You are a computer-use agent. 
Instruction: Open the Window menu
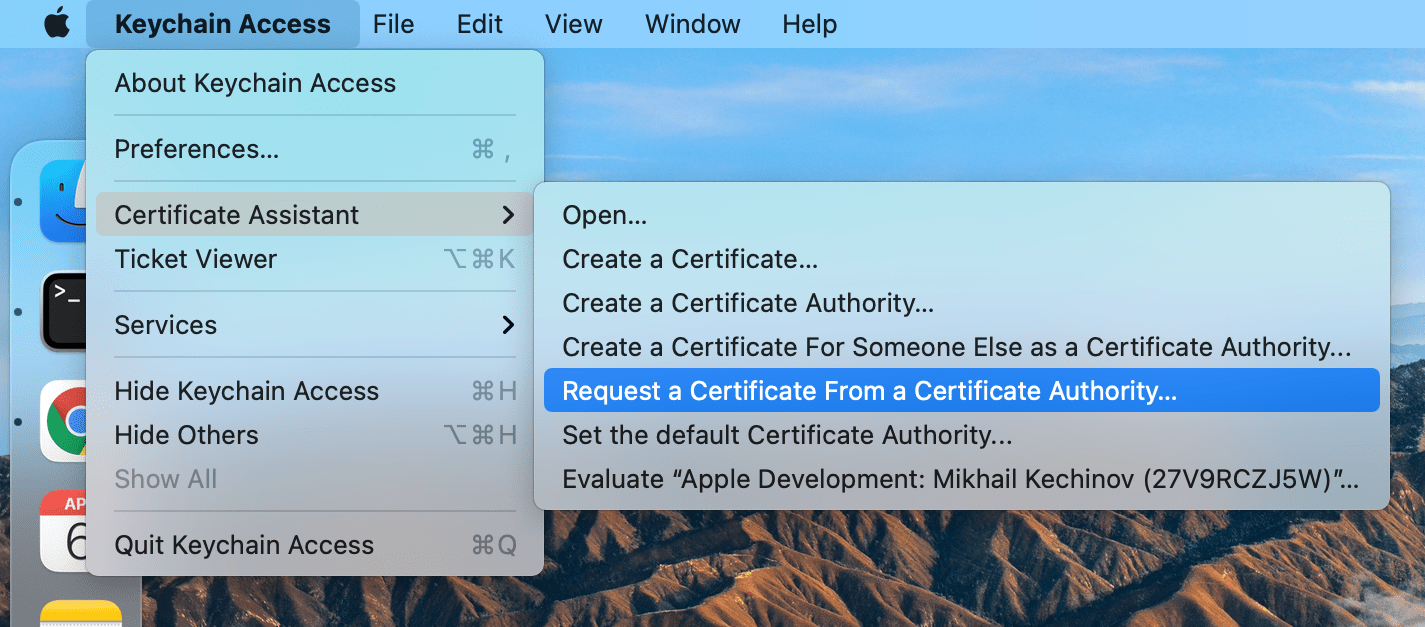click(692, 24)
